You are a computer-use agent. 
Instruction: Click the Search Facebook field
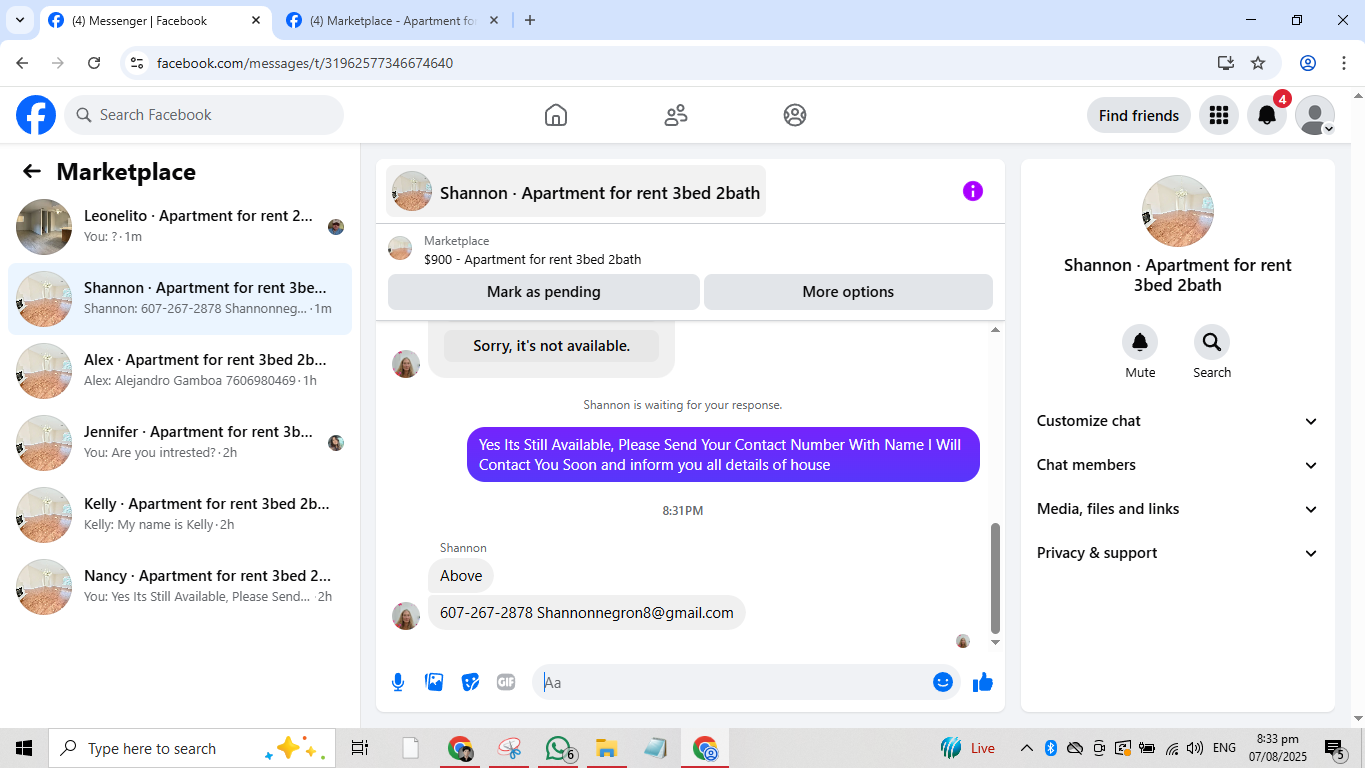(x=204, y=115)
